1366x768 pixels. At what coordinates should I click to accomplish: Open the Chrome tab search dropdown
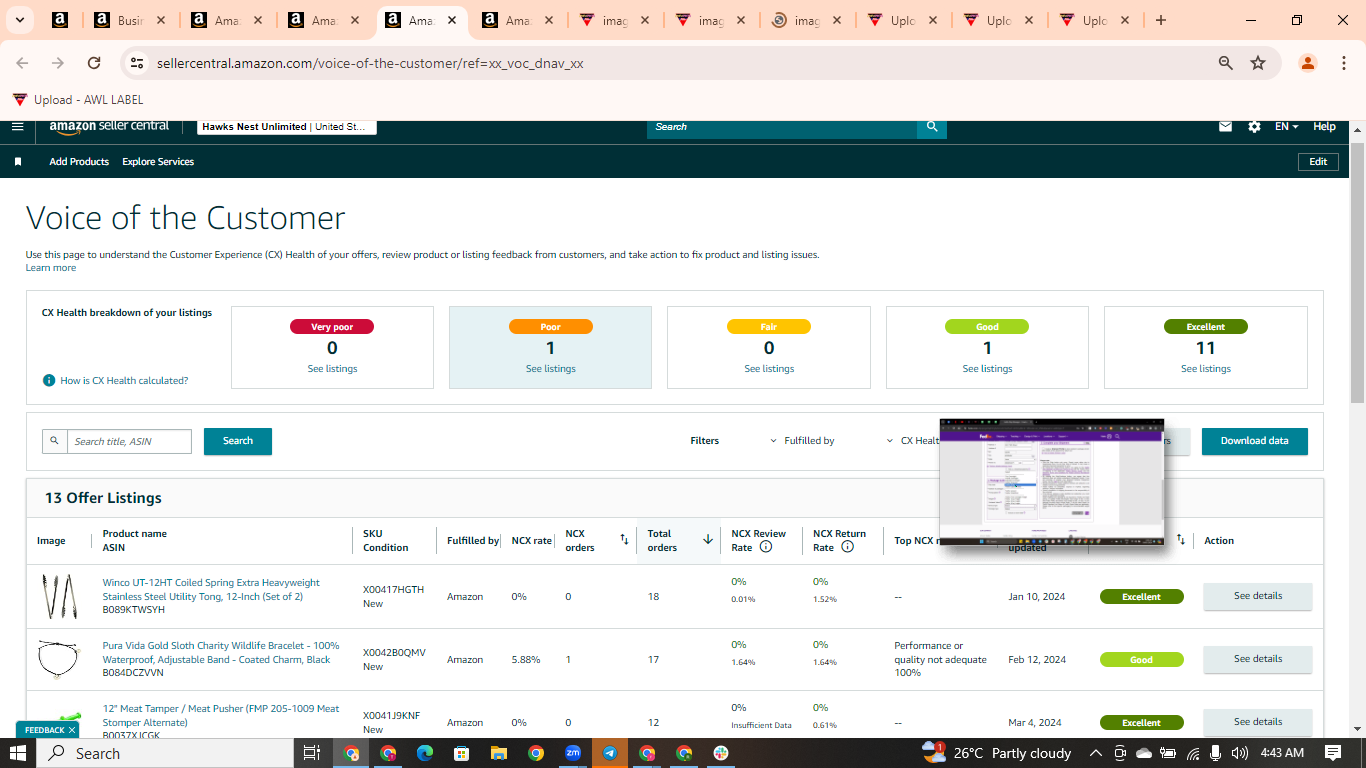click(x=19, y=20)
